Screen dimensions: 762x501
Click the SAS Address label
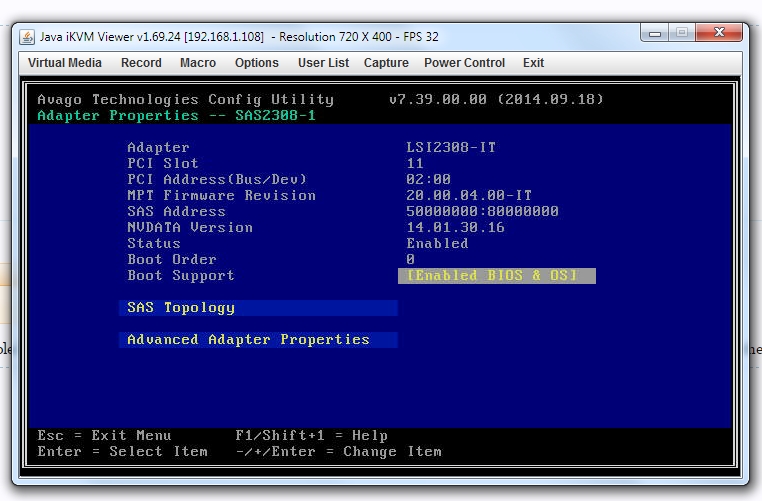(176, 211)
